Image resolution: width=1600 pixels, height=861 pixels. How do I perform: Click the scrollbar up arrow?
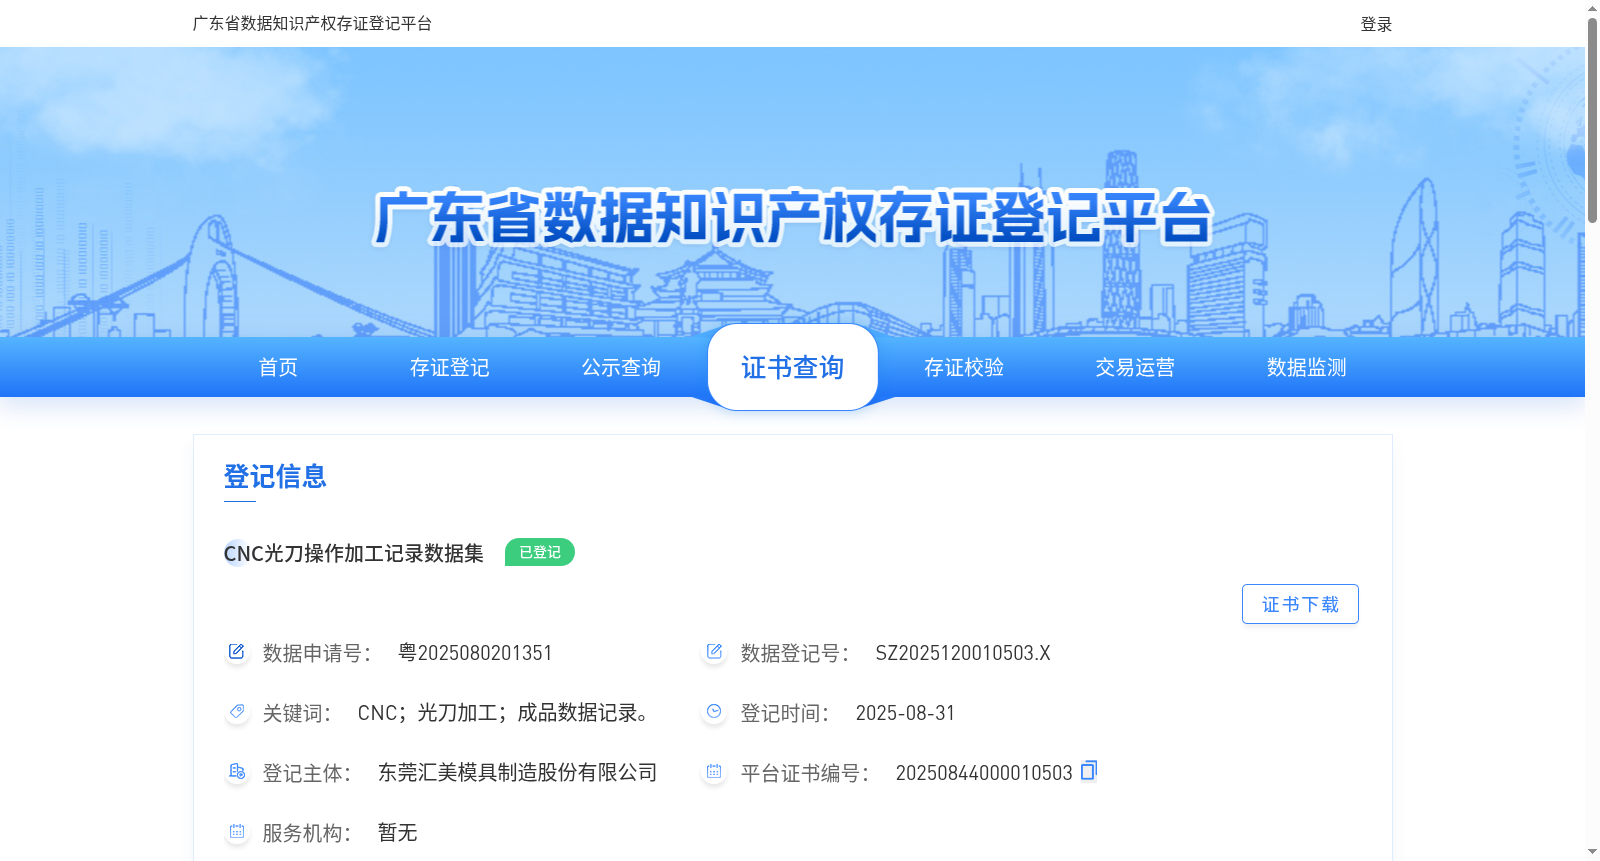pyautogui.click(x=1592, y=8)
